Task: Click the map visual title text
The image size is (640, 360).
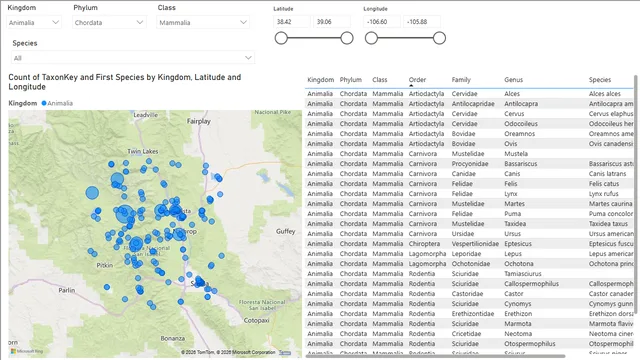Action: coord(125,82)
